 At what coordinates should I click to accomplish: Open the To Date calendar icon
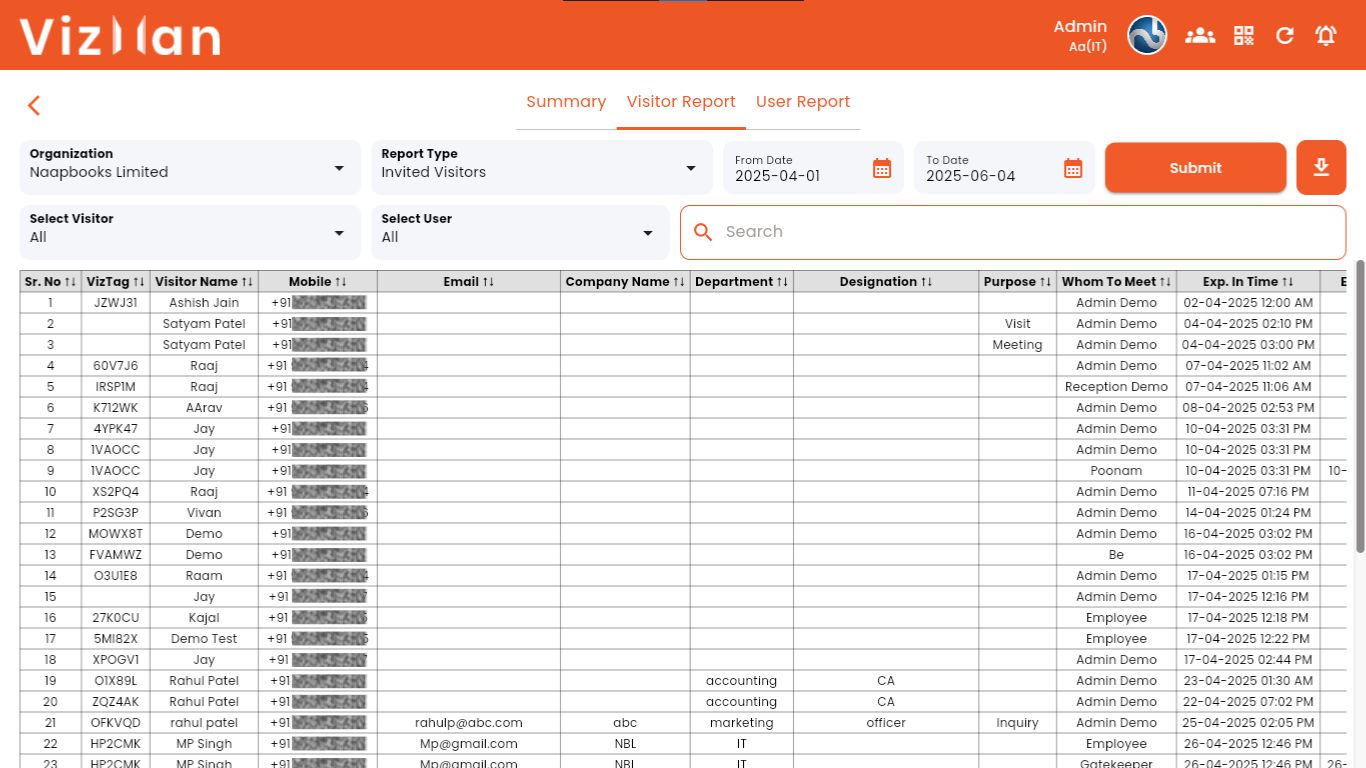tap(1072, 168)
